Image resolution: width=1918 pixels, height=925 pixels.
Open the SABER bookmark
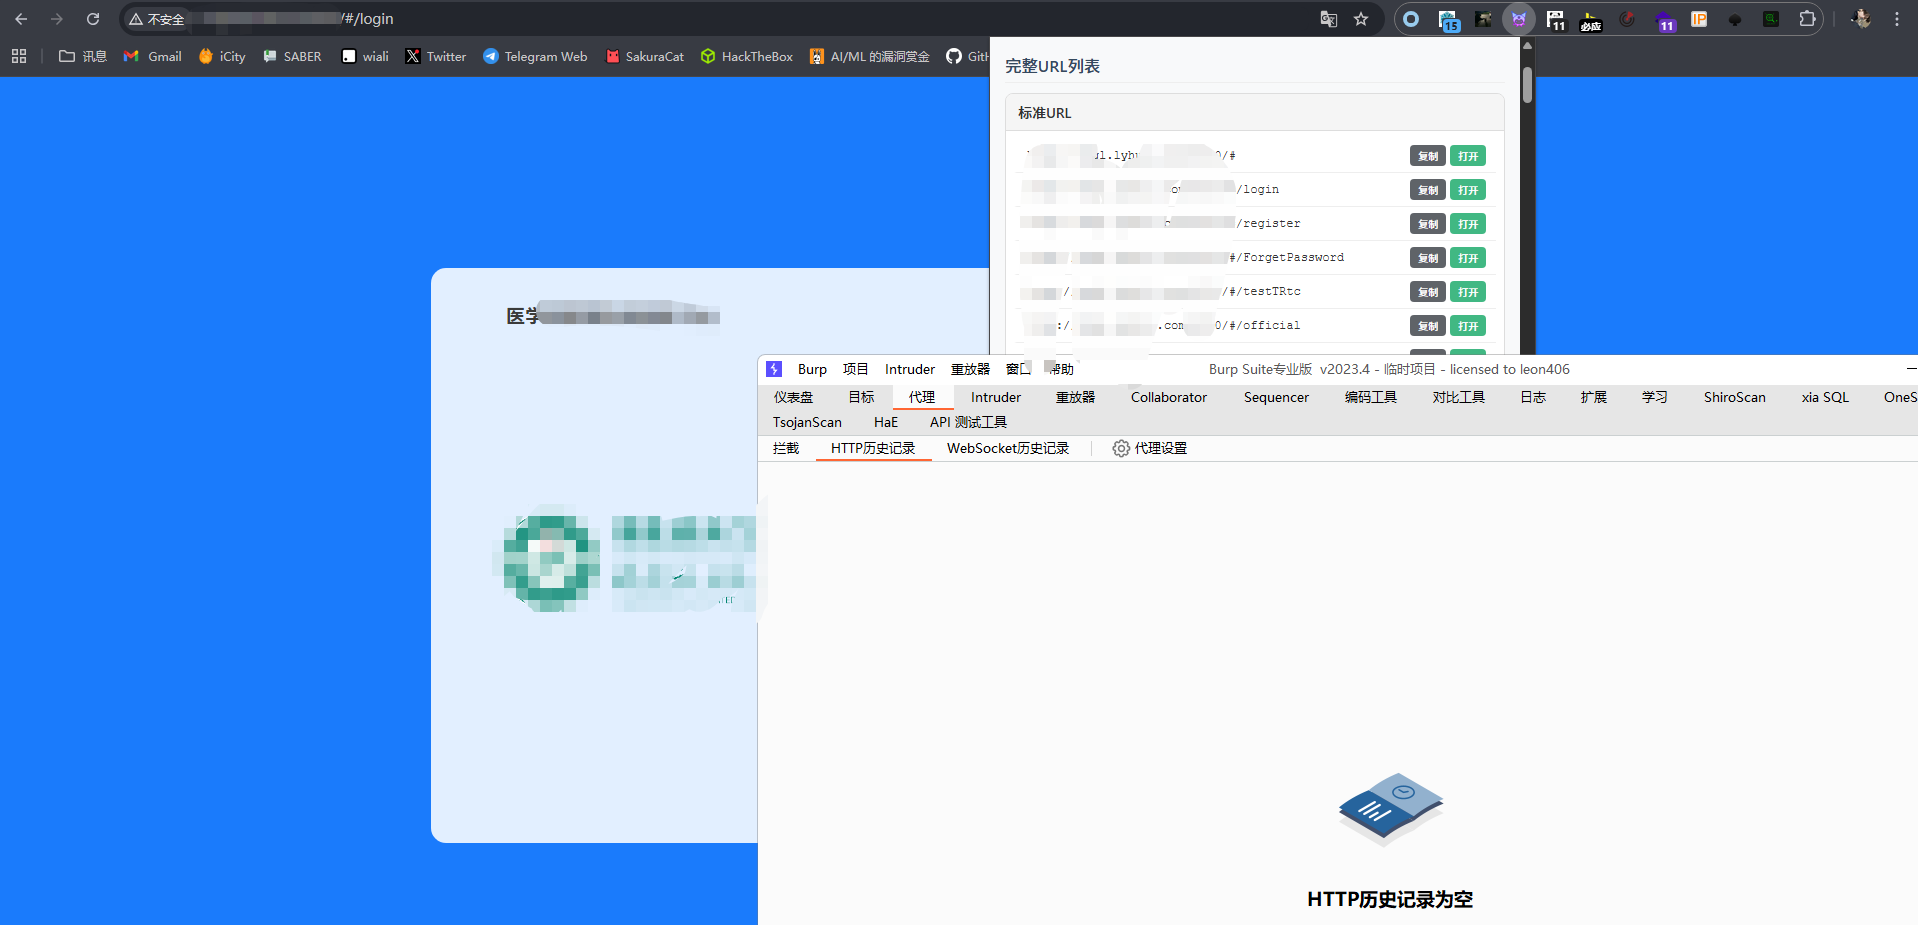292,56
